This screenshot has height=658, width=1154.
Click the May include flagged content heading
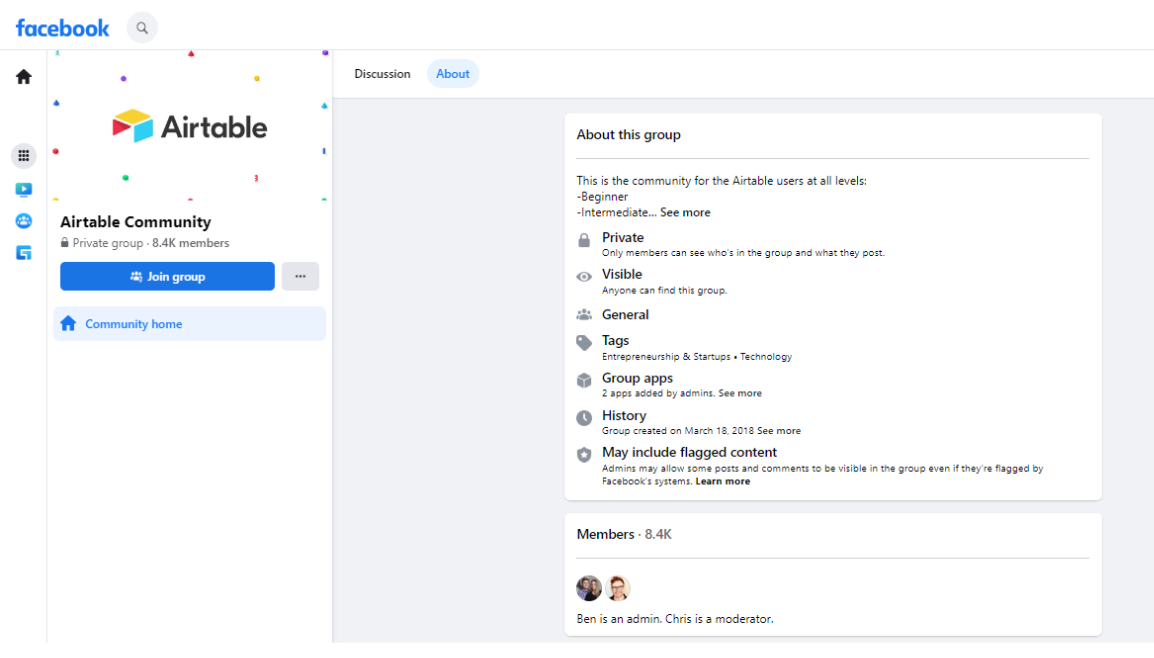click(x=690, y=453)
